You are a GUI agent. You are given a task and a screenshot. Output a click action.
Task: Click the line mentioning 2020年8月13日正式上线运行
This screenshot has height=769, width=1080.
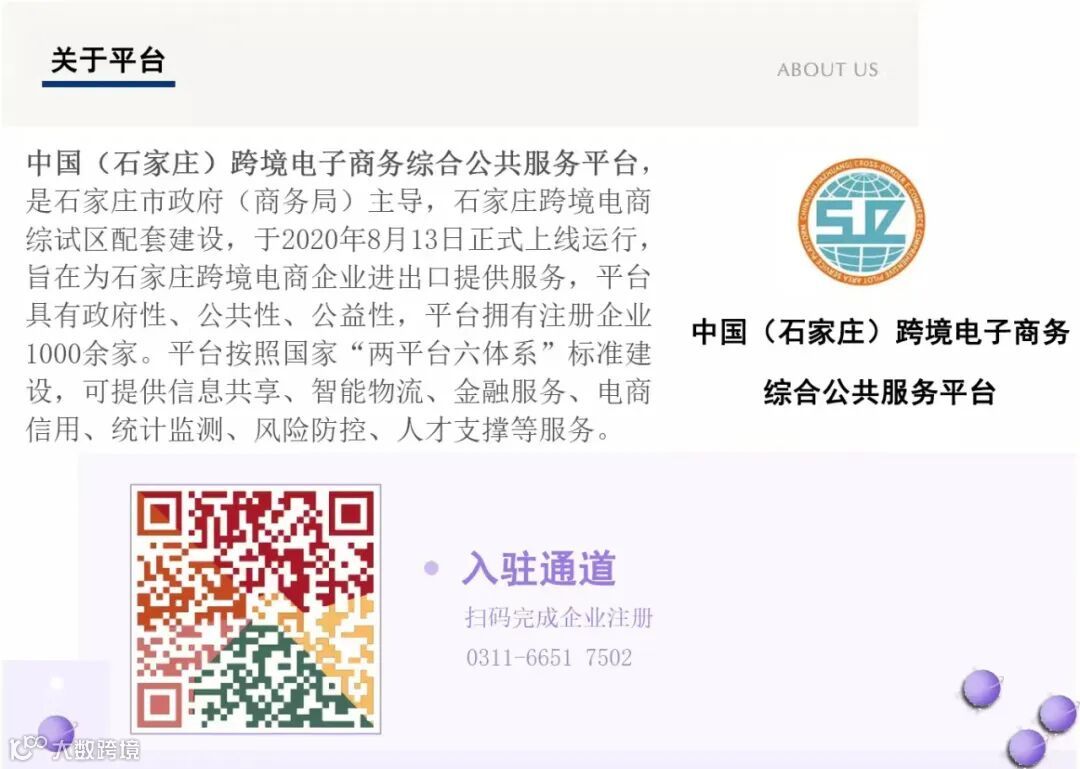[x=338, y=239]
